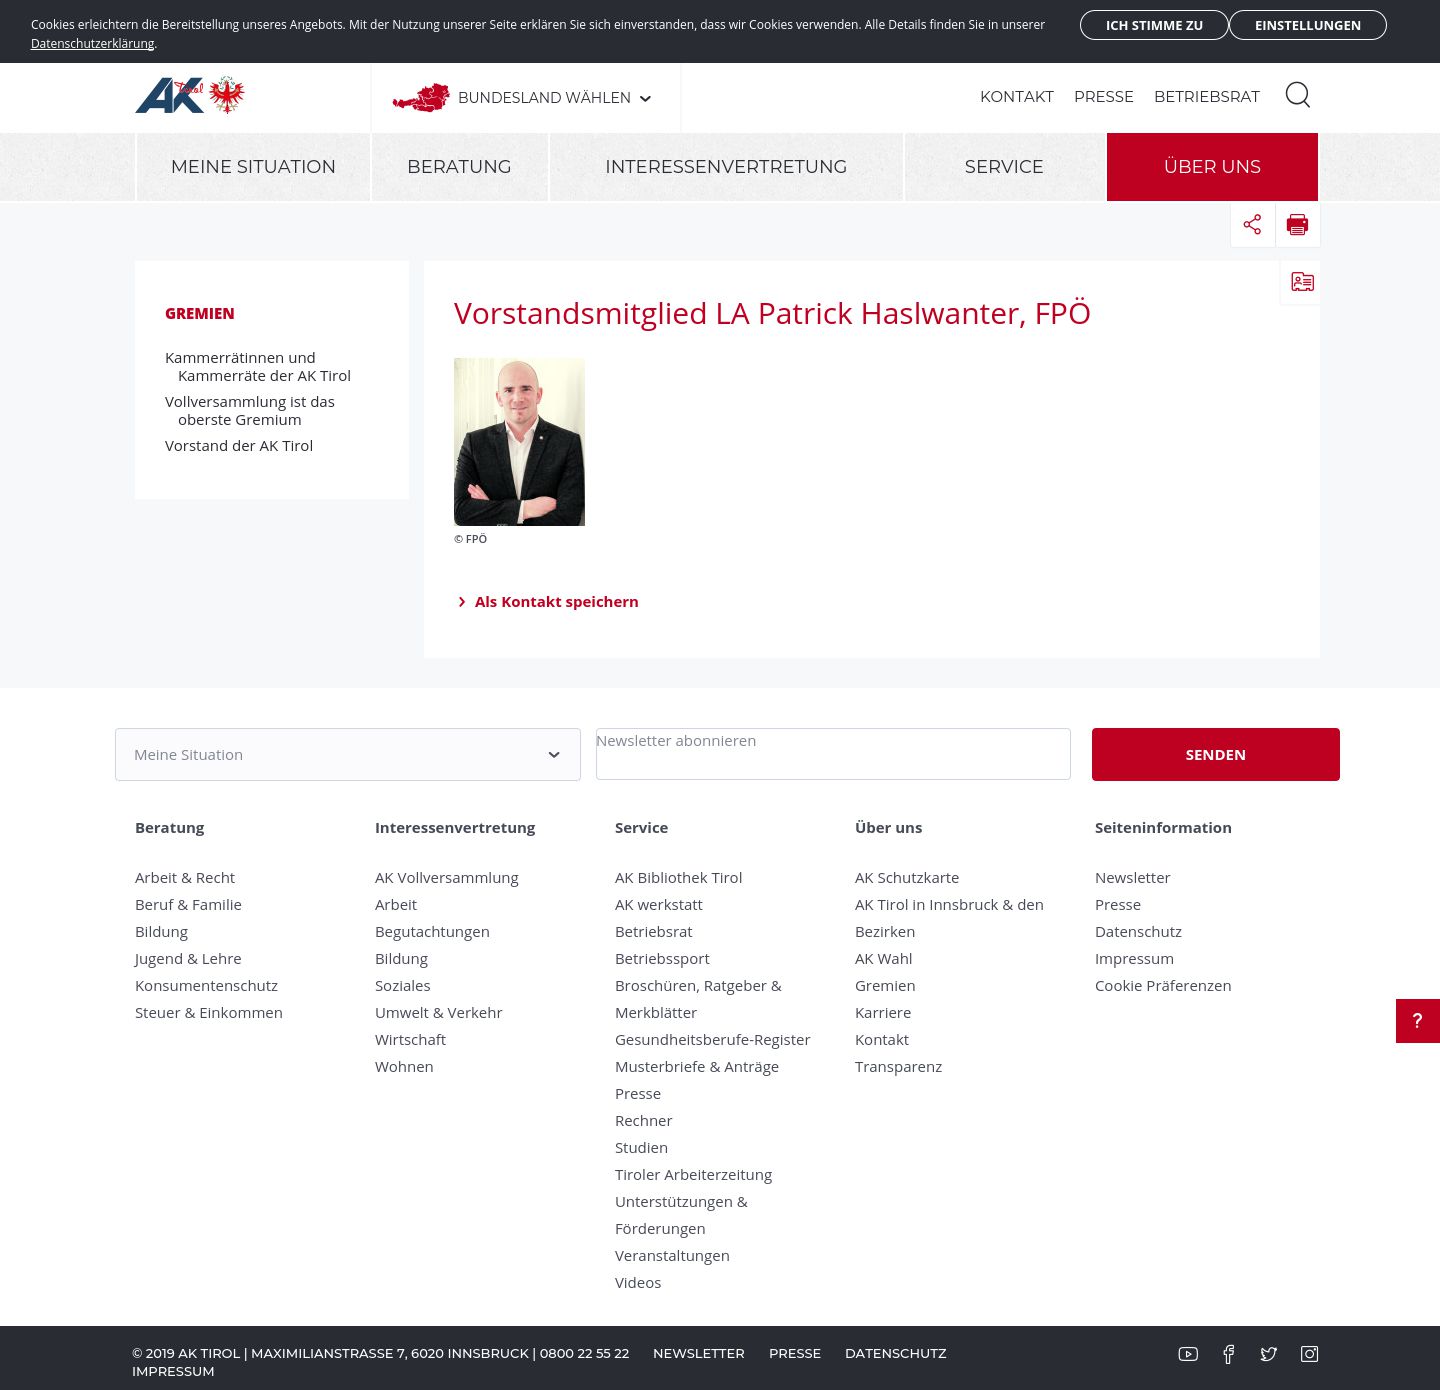The image size is (1440, 1390).
Task: Follow the Datenschutzerklärung link in cookie banner
Action: click(93, 43)
